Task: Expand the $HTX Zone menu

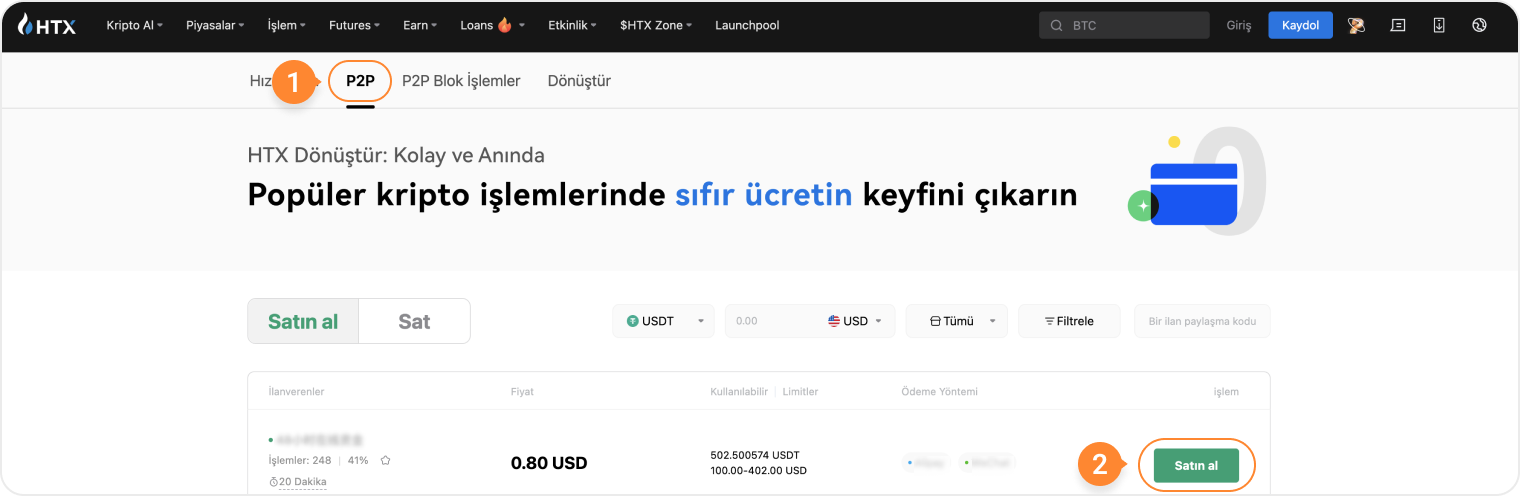Action: pyautogui.click(x=657, y=25)
